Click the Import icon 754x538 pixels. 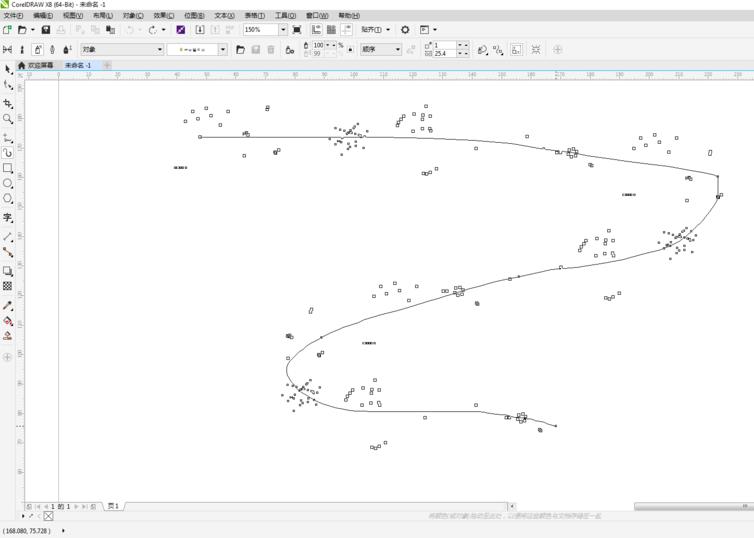tap(200, 30)
